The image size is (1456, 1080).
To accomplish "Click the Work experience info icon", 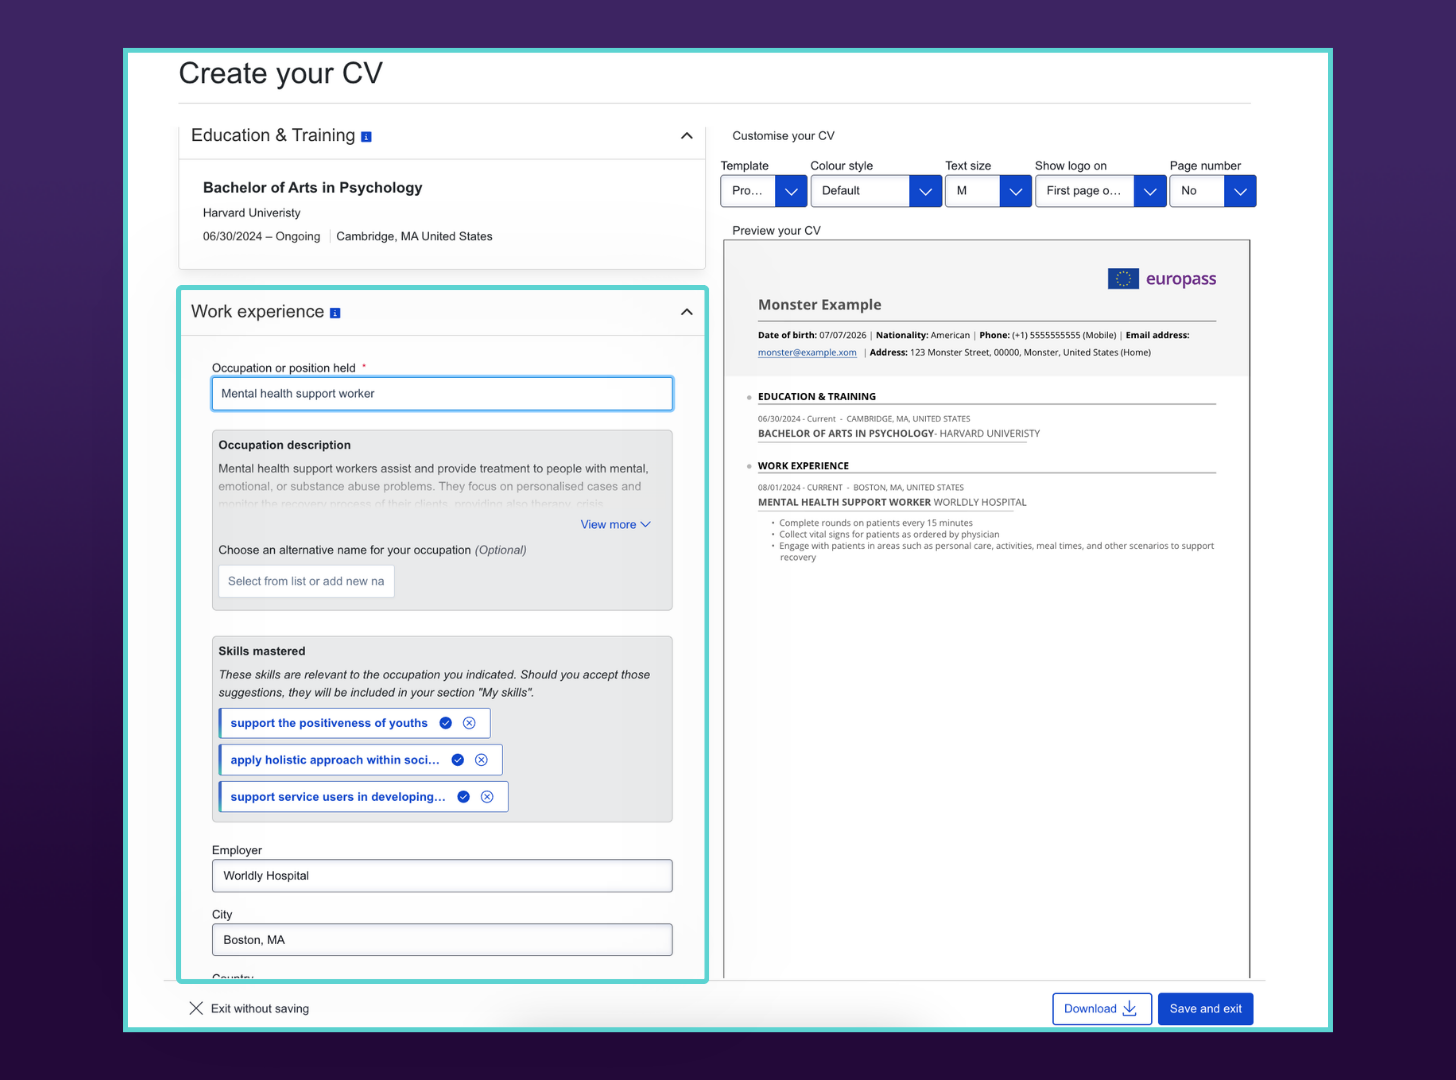I will tap(335, 313).
